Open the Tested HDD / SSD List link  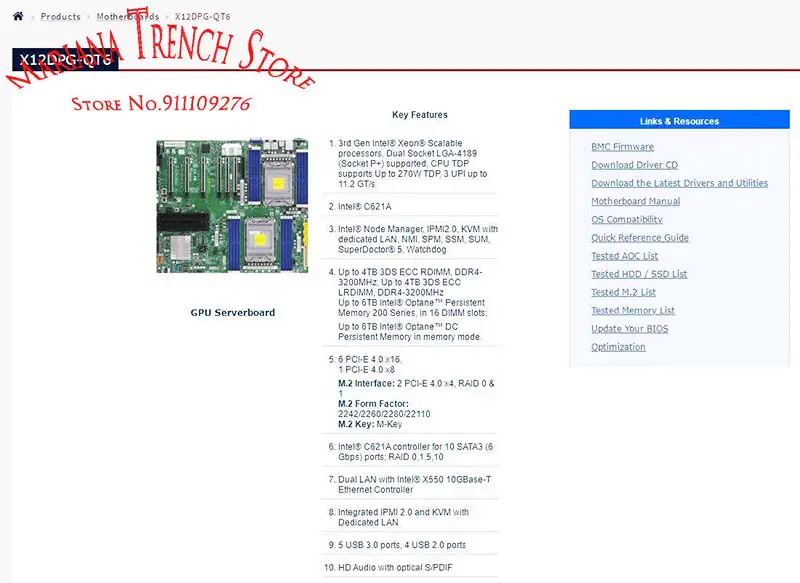(639, 274)
